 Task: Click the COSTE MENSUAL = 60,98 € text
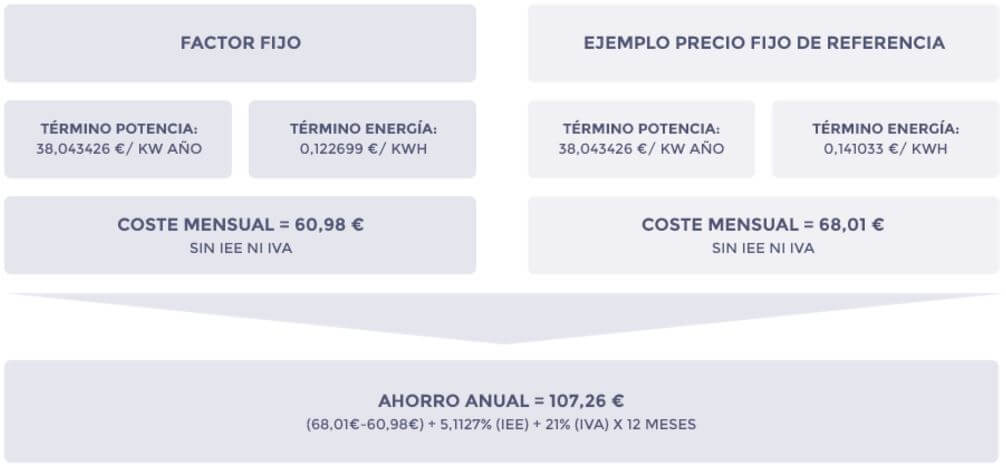(x=241, y=225)
